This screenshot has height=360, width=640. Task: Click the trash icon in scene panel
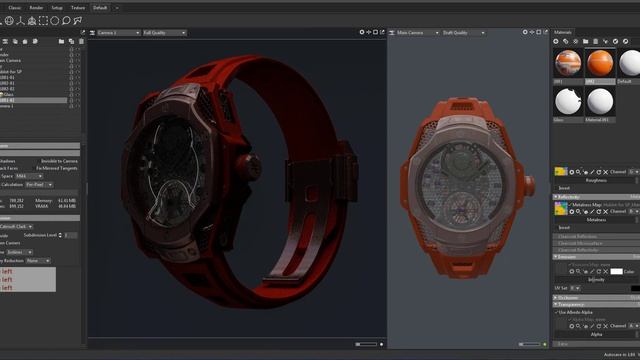(x=81, y=41)
